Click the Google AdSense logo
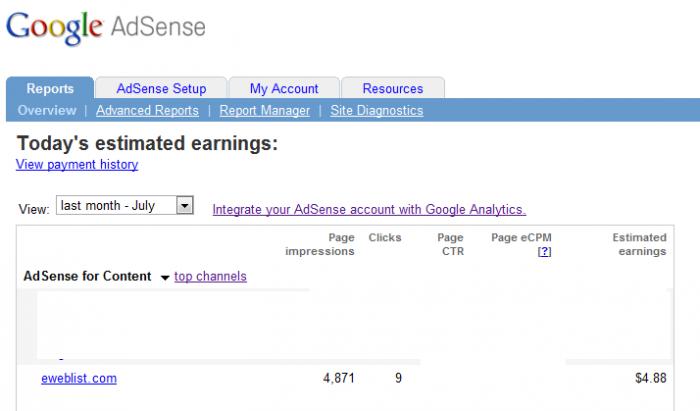The height and width of the screenshot is (411, 700). (105, 27)
